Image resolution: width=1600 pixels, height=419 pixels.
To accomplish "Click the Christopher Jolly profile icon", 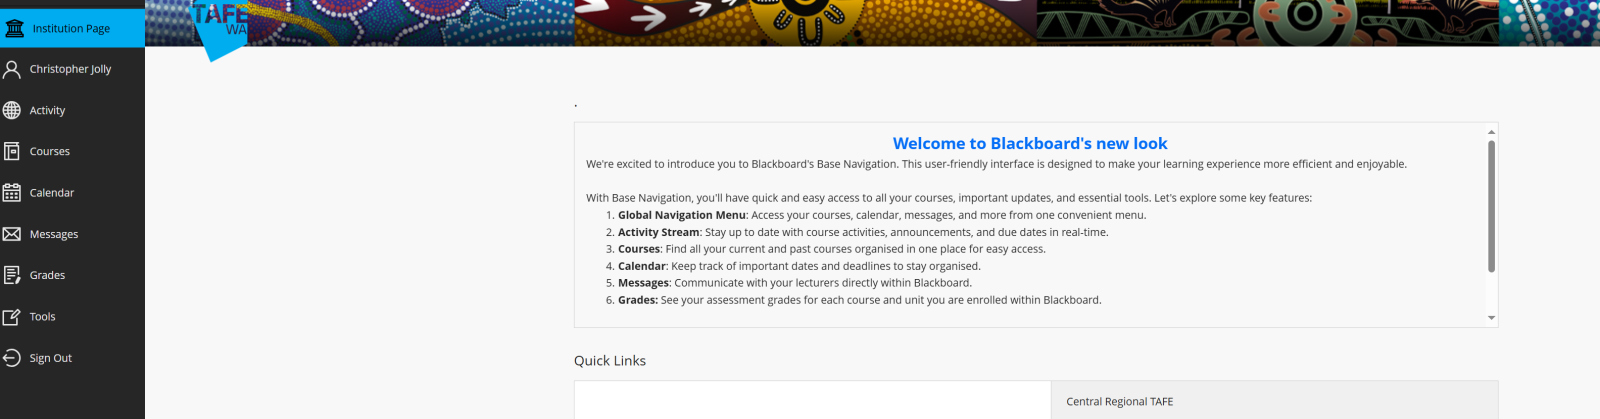I will [x=12, y=69].
